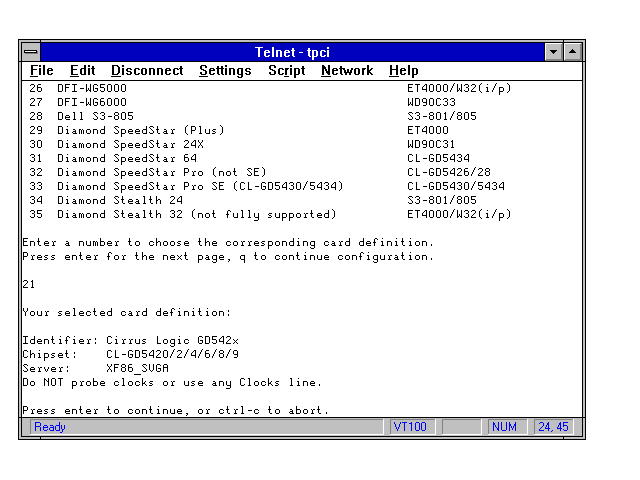This screenshot has height=480, width=640.
Task: Open the window control menu box
Action: (x=32, y=51)
